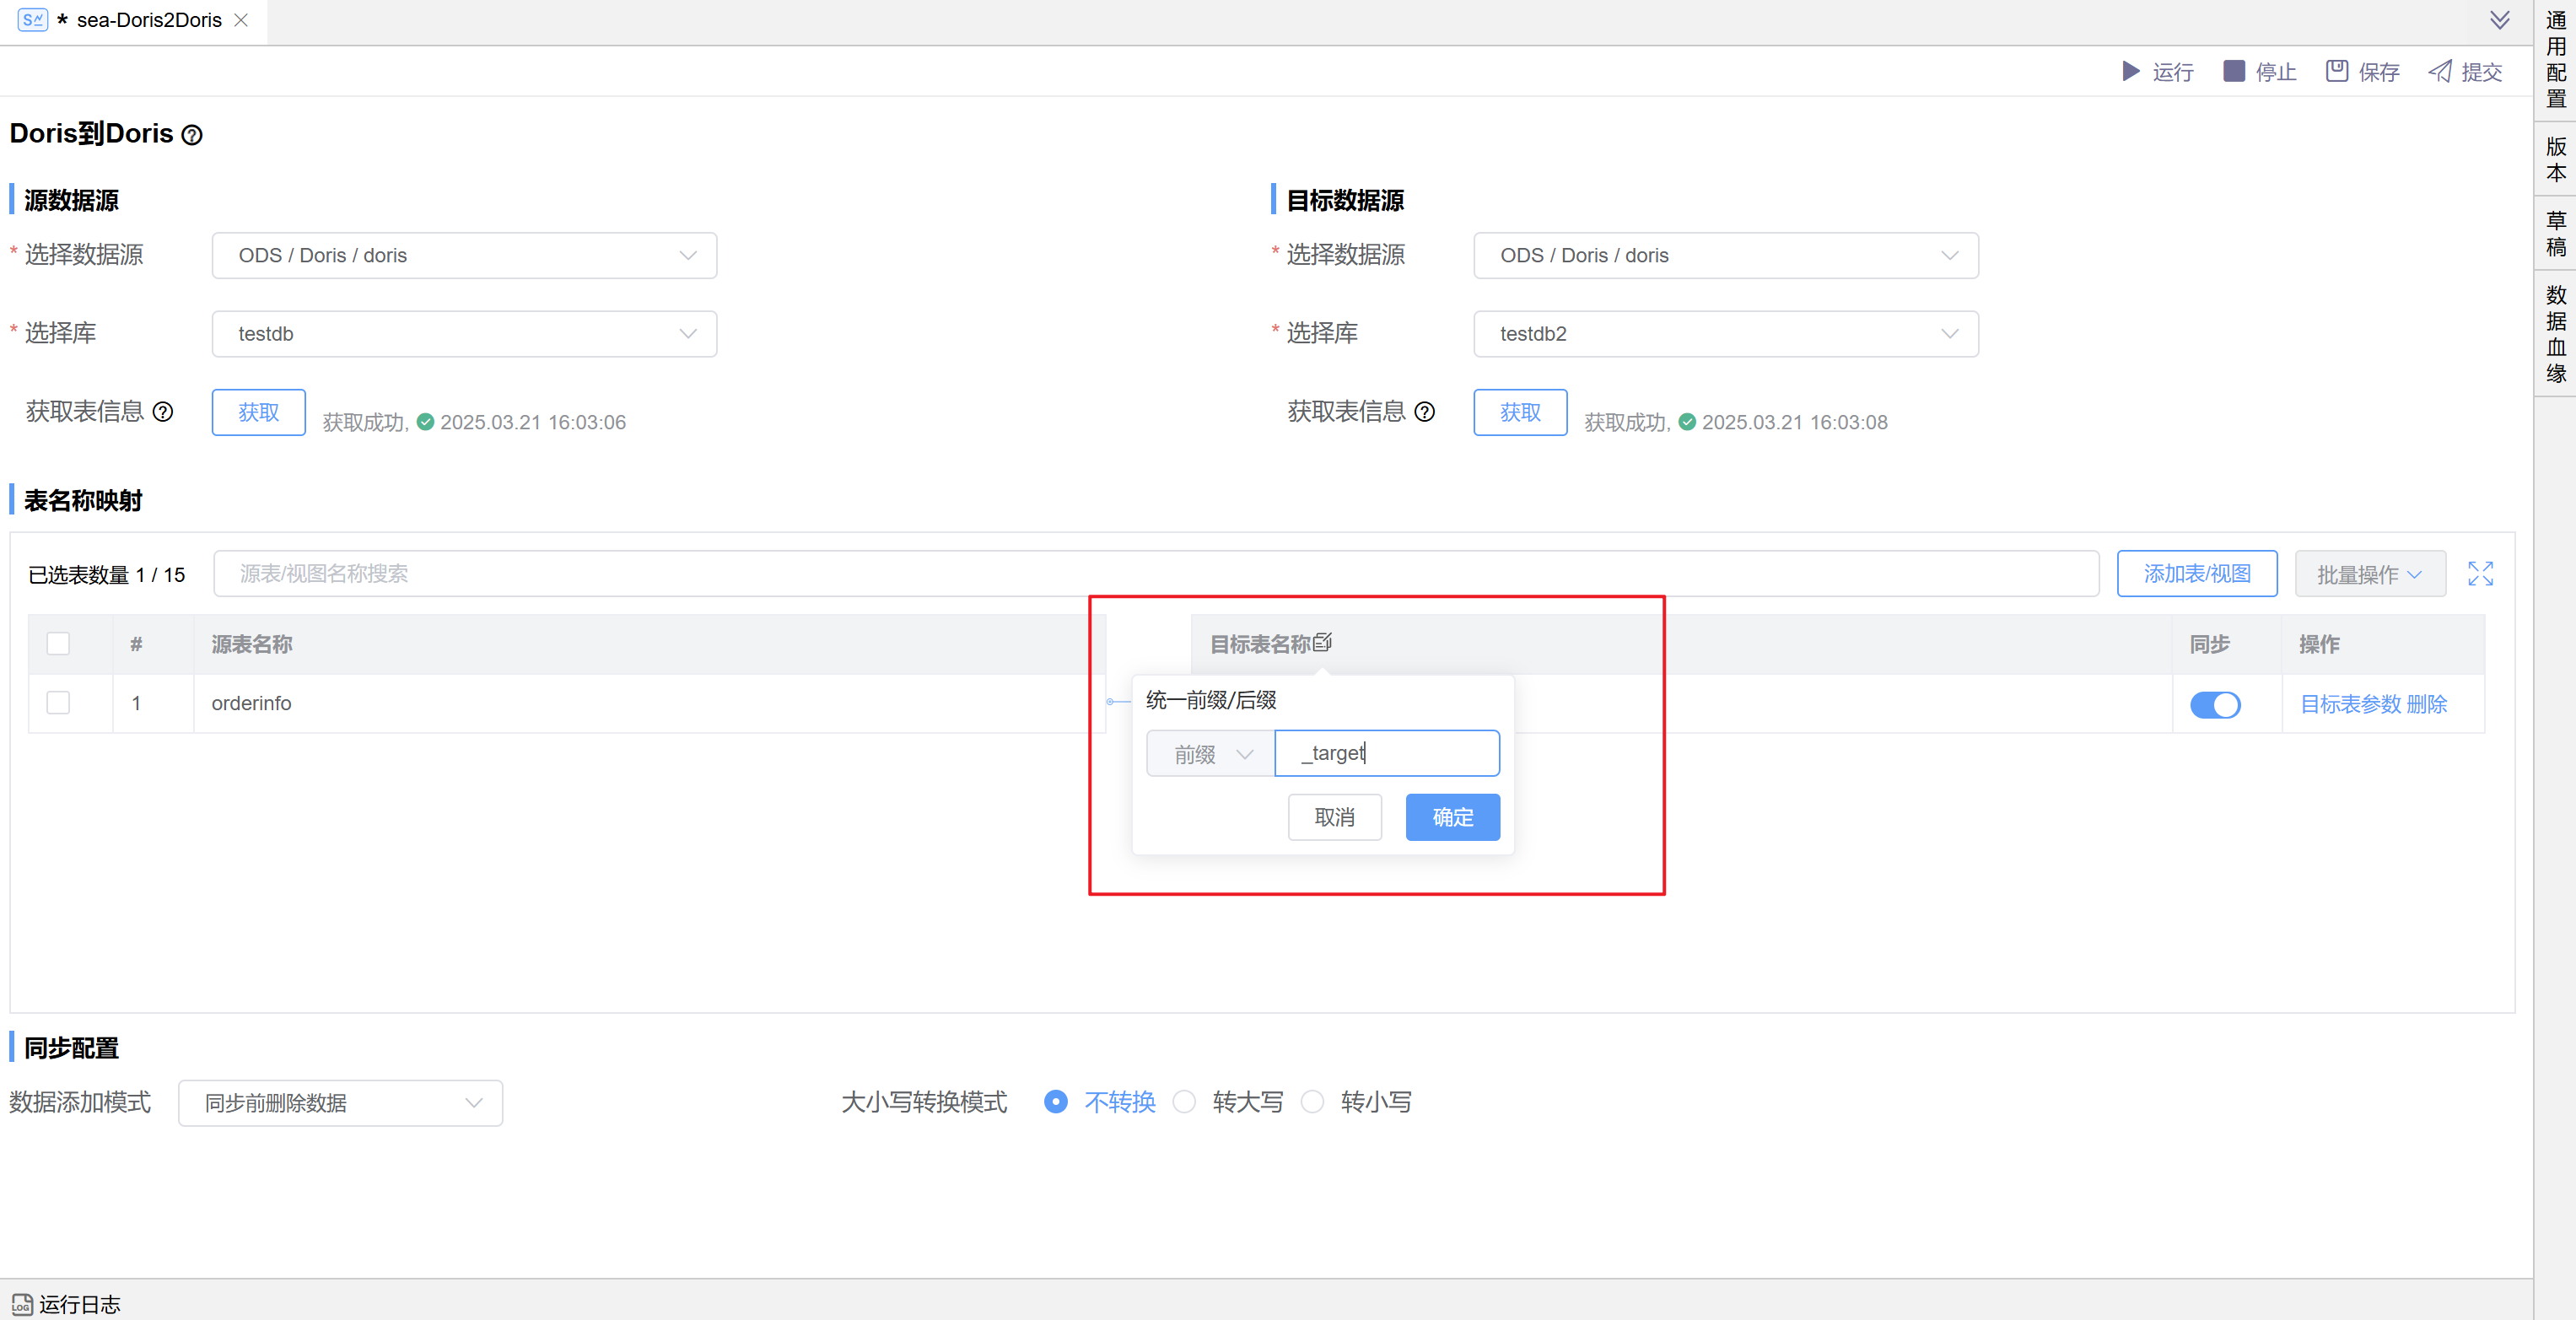Screen dimensions: 2576x1320
Task: Open source database testdb dropdown
Action: (x=464, y=334)
